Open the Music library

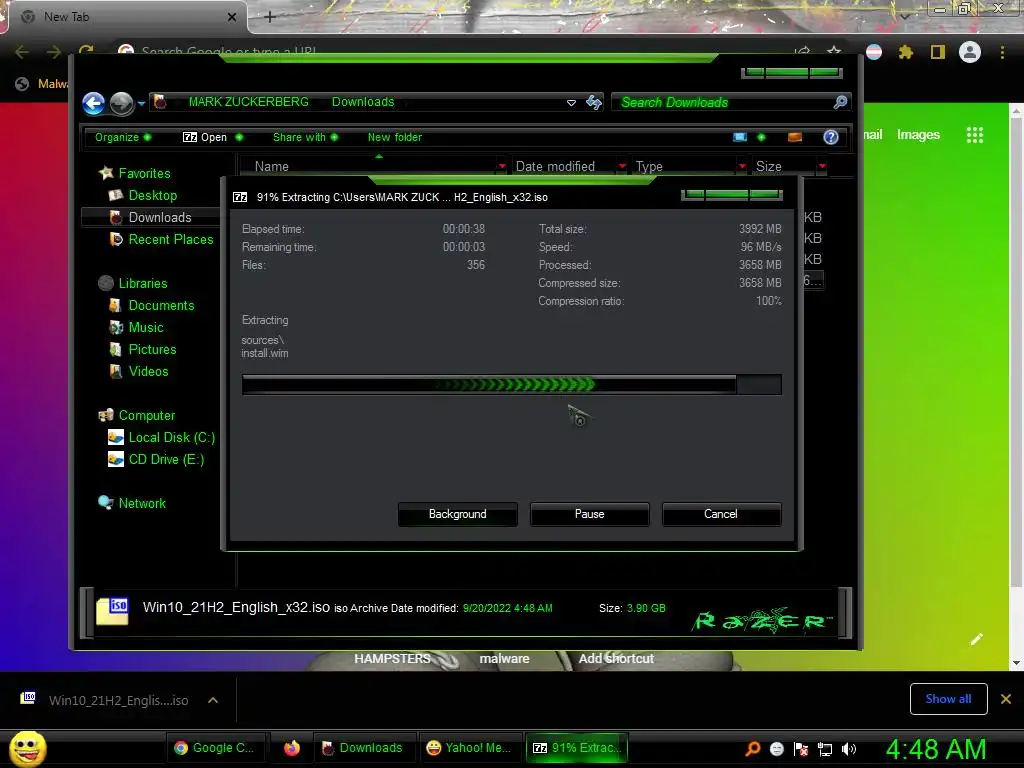pos(136,327)
